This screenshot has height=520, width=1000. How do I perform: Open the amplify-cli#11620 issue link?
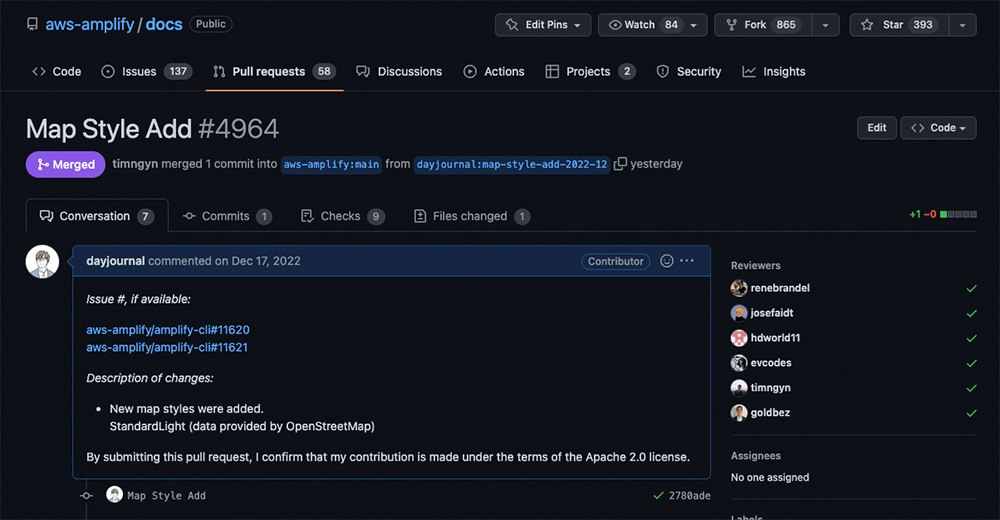pos(168,330)
